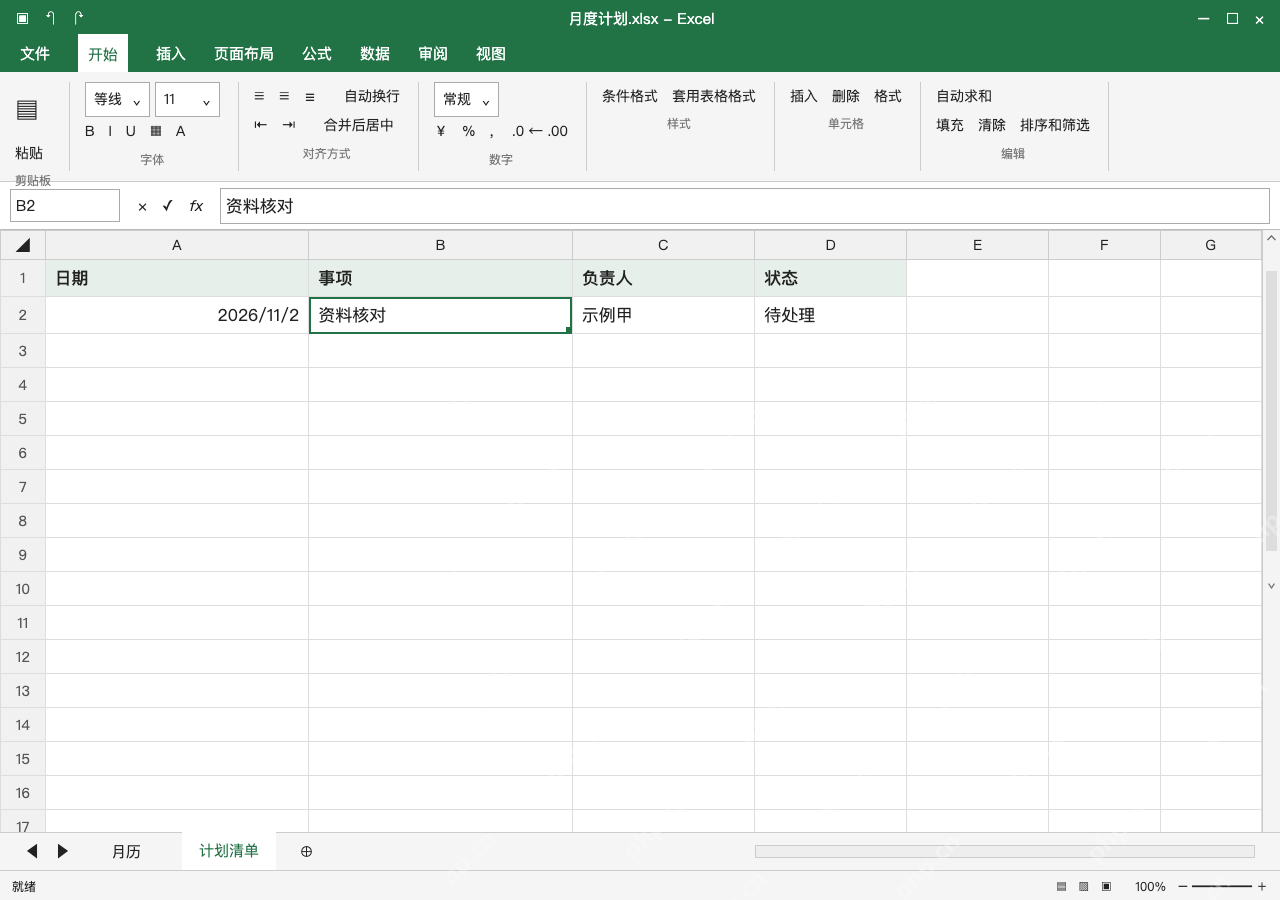Click 自动求和 AutoSum
Image resolution: width=1280 pixels, height=900 pixels.
964,96
